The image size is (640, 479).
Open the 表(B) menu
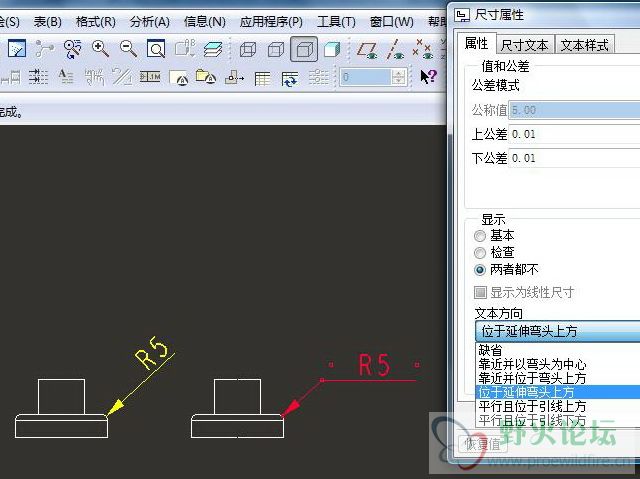point(47,21)
